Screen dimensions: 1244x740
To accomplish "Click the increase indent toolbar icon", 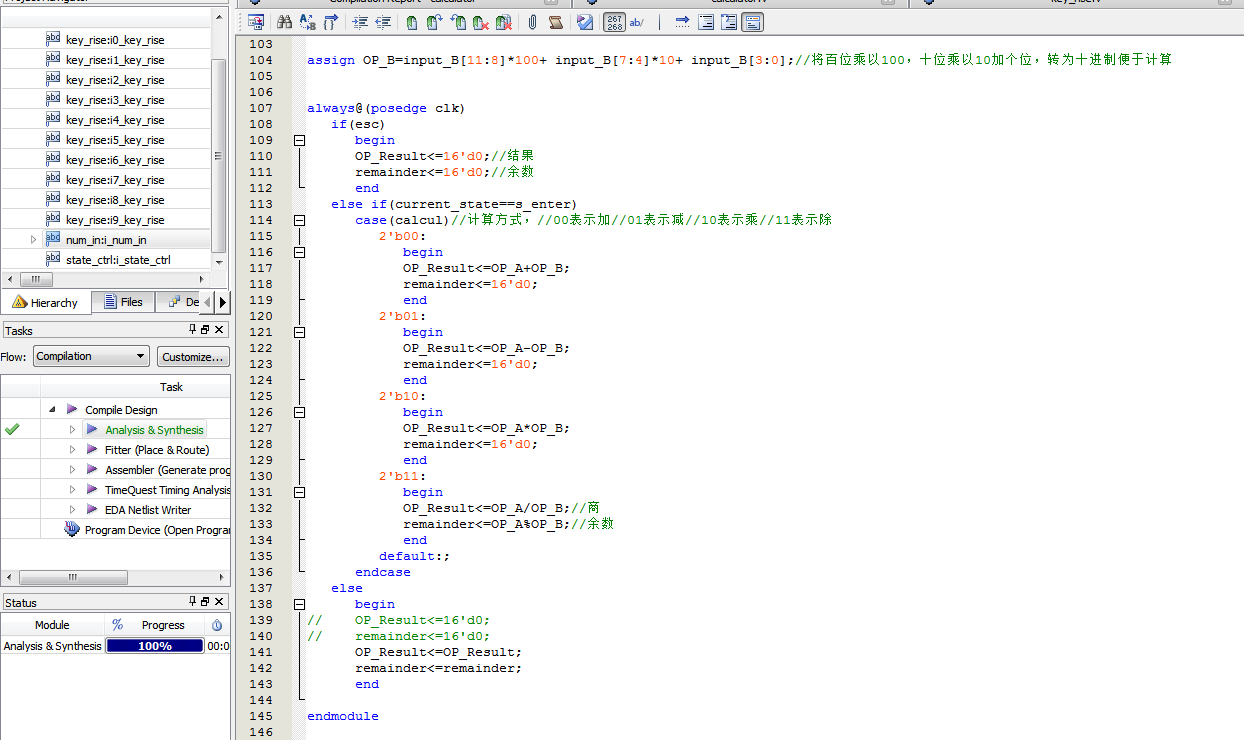I will 359,22.
